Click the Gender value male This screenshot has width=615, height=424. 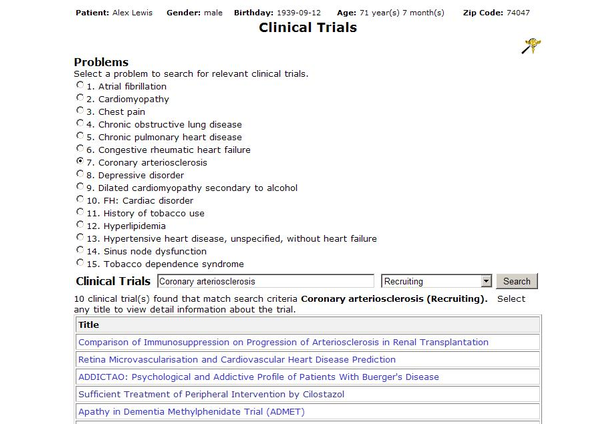coord(213,13)
